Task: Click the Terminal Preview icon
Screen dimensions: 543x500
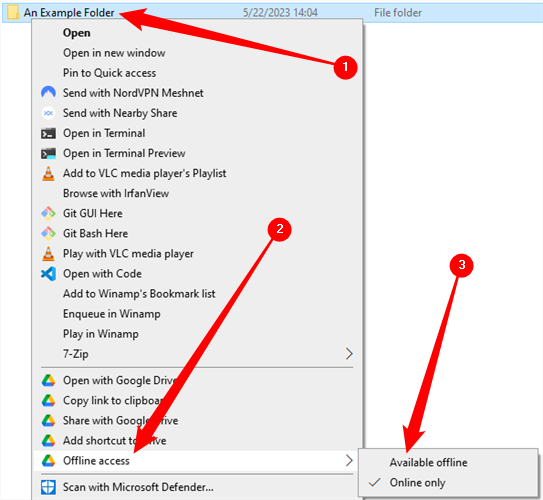Action: 48,153
